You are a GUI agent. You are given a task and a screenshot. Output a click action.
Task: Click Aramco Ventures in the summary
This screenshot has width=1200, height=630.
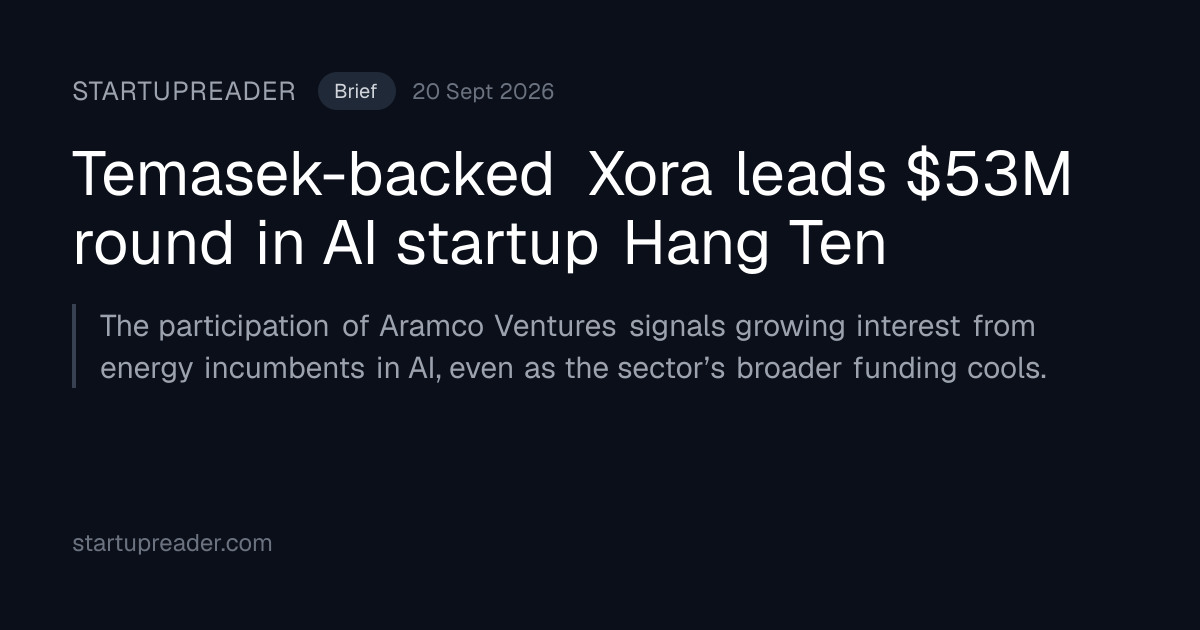[x=499, y=326]
